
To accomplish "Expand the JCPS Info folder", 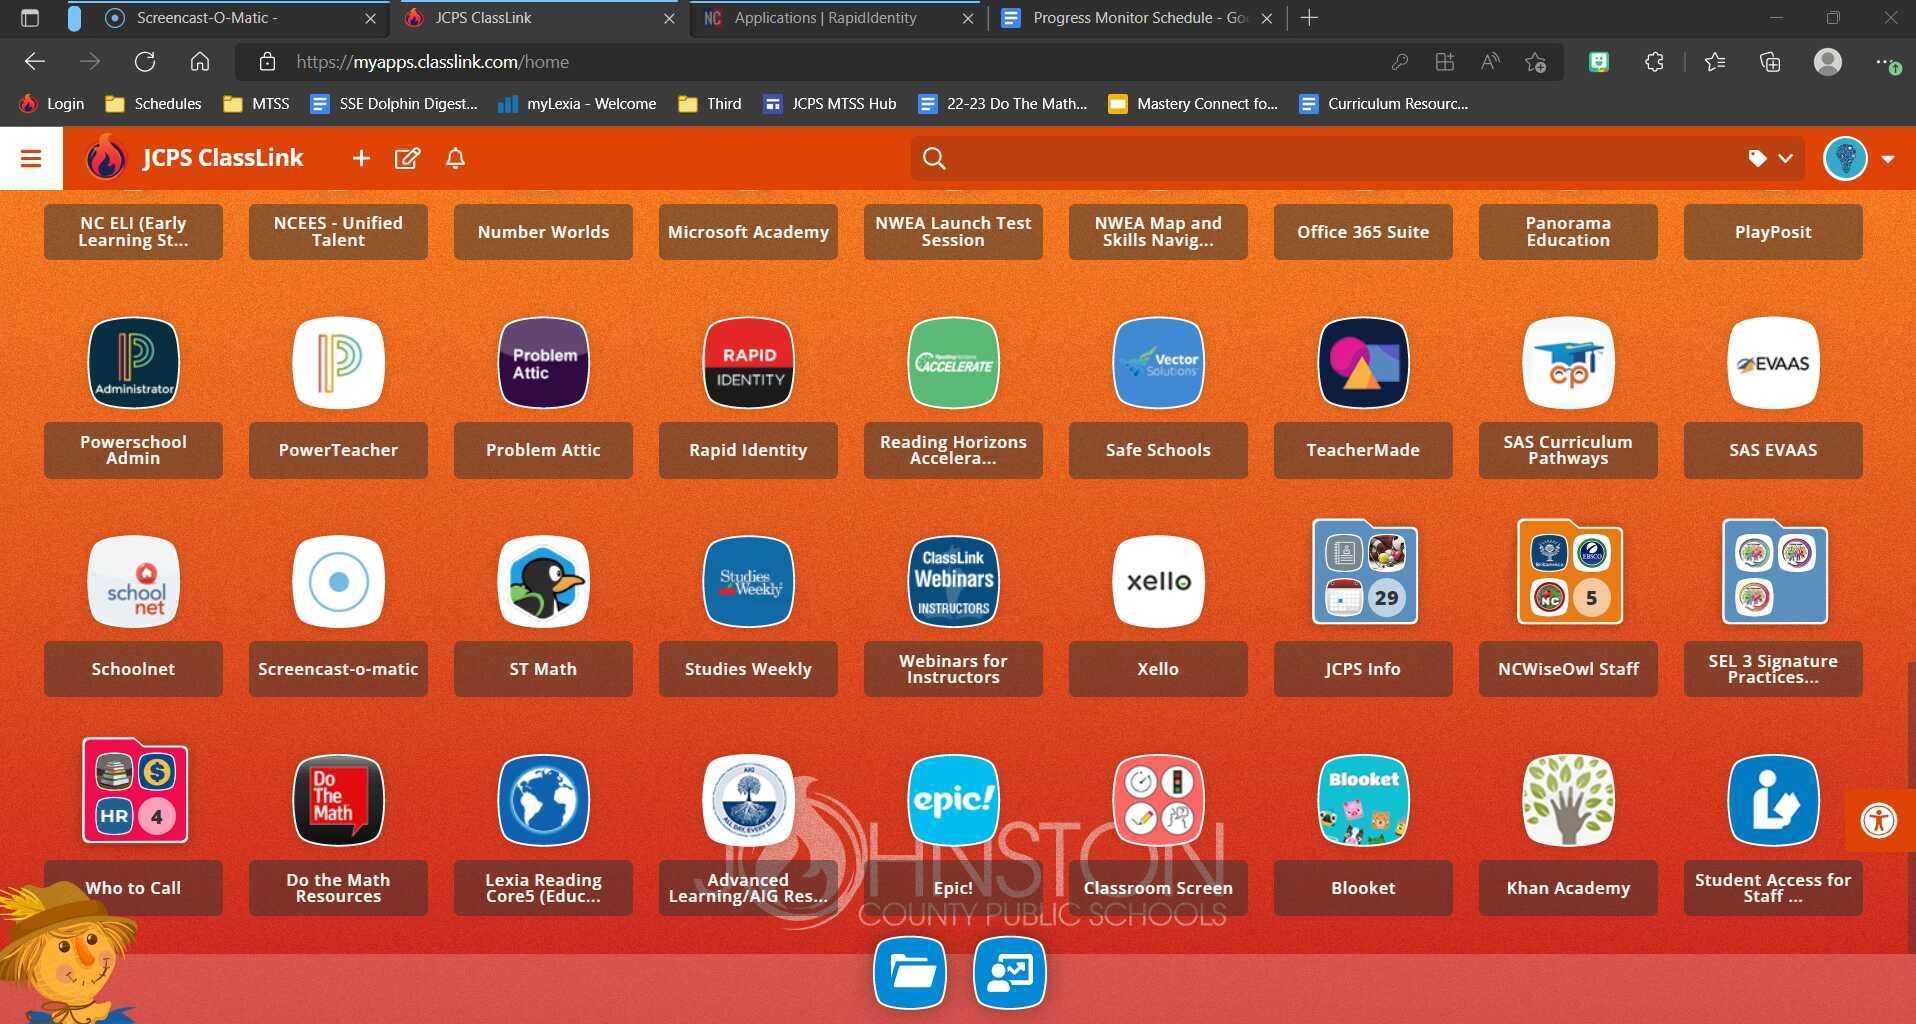I will pos(1364,573).
